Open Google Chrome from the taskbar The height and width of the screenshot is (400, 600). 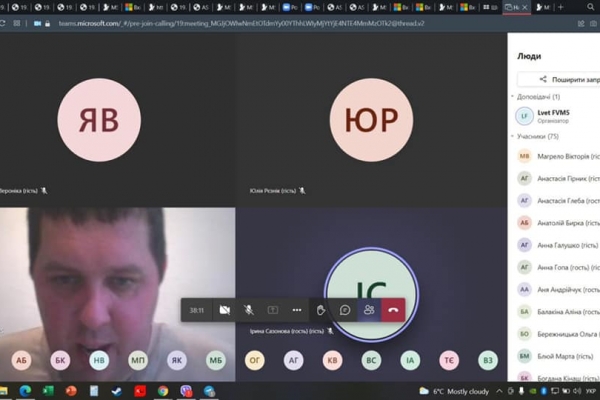pos(163,391)
